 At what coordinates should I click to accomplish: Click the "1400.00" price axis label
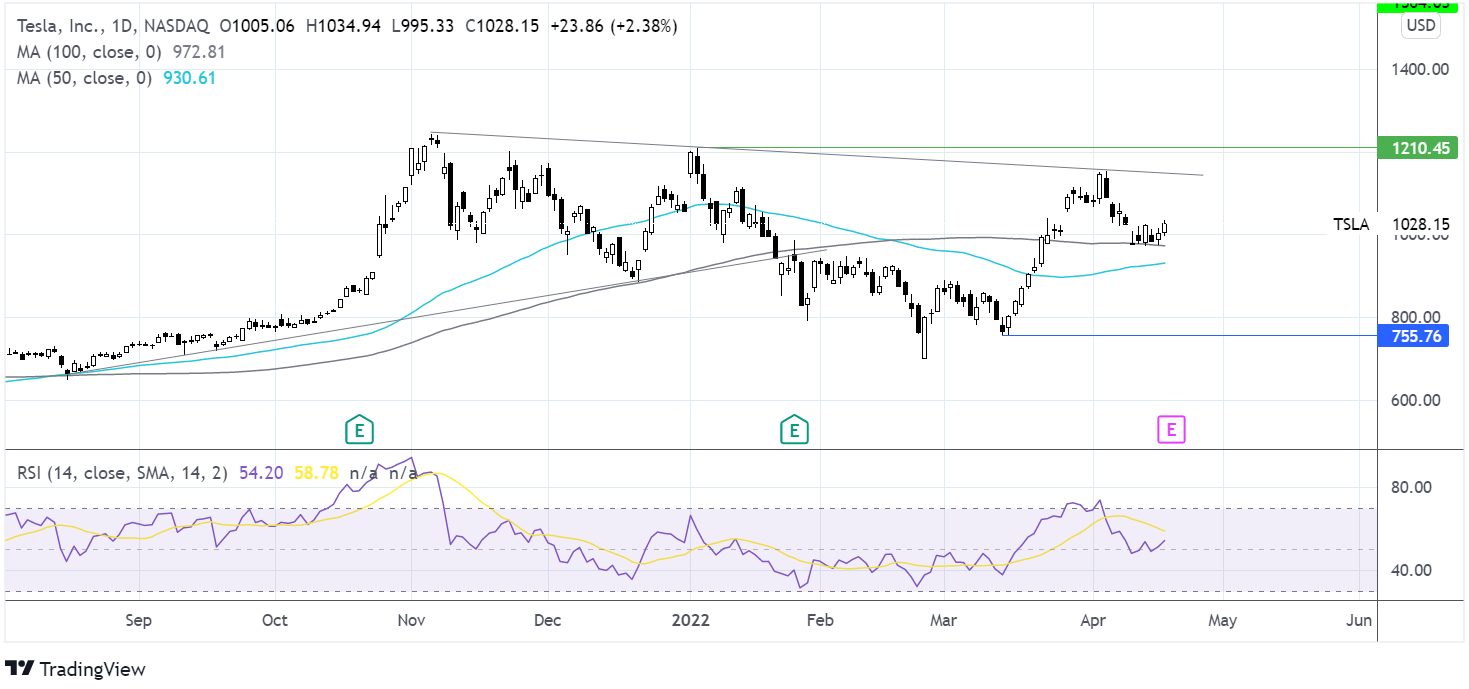(x=1420, y=70)
